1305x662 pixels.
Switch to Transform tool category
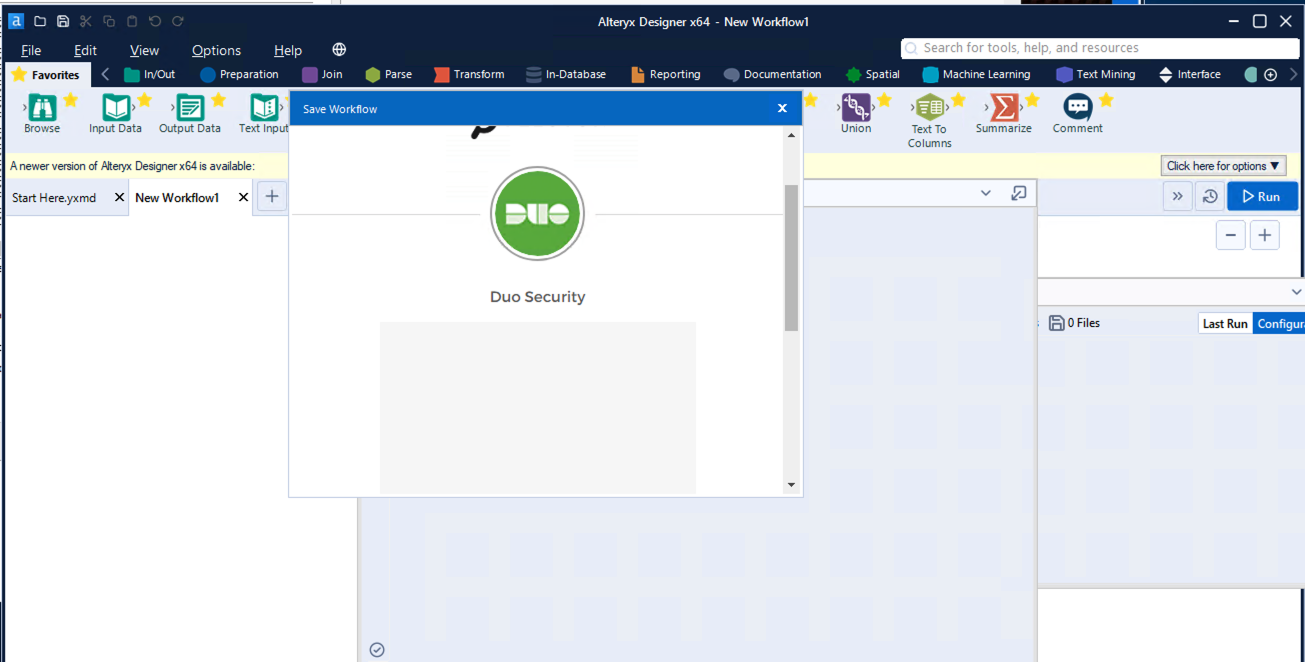point(469,74)
